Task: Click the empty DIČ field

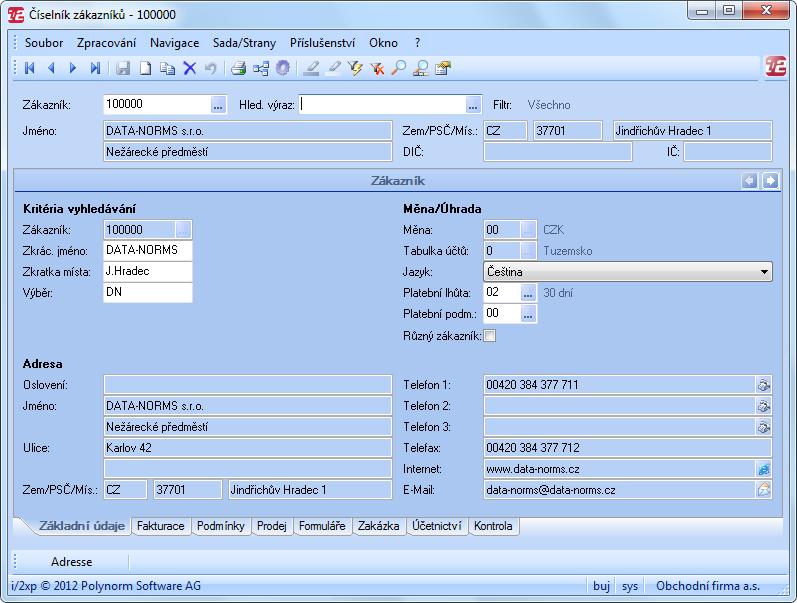Action: [x=558, y=152]
